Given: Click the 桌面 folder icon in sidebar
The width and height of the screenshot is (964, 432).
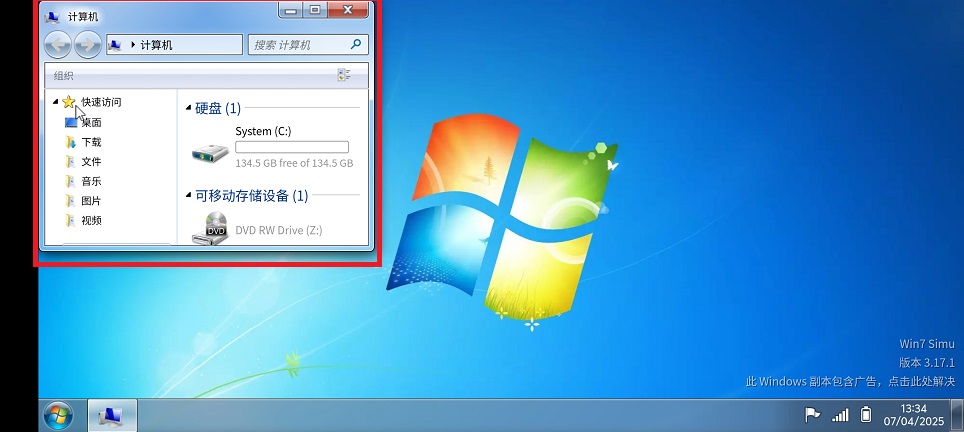Looking at the screenshot, I should pyautogui.click(x=71, y=122).
